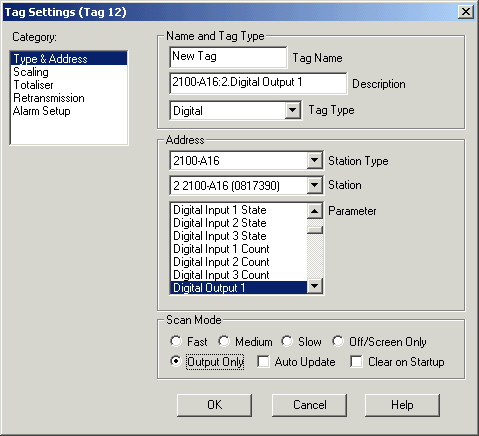
Task: Click the Cancel button
Action: click(x=309, y=405)
